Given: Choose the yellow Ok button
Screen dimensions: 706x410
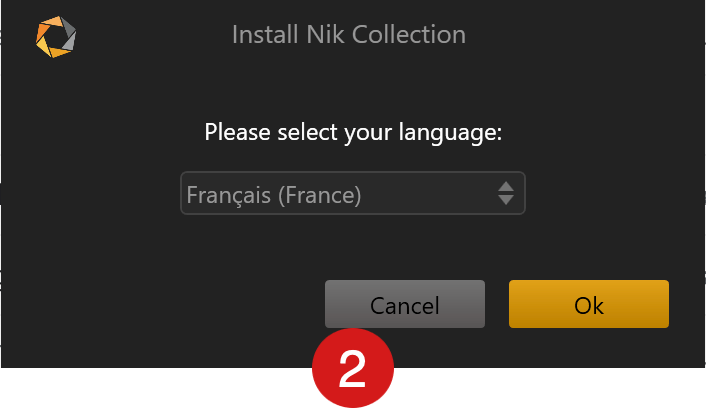Looking at the screenshot, I should (x=588, y=304).
